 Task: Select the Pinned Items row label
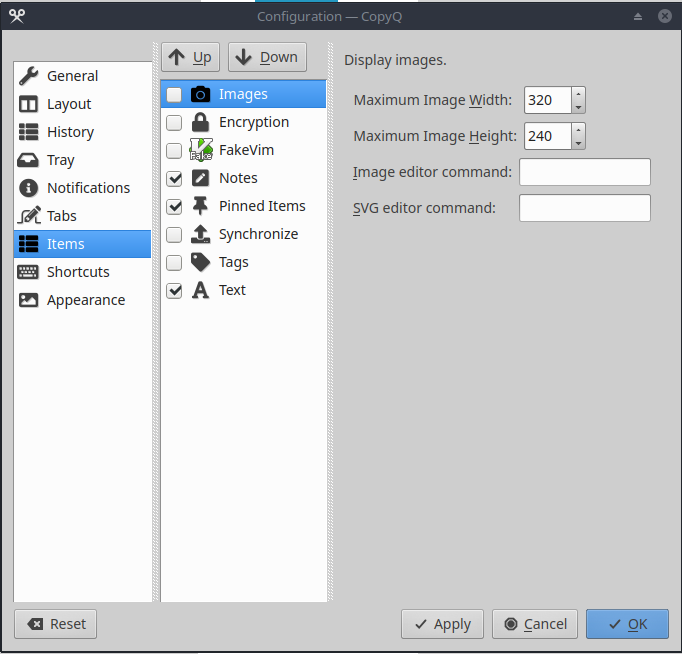click(262, 206)
